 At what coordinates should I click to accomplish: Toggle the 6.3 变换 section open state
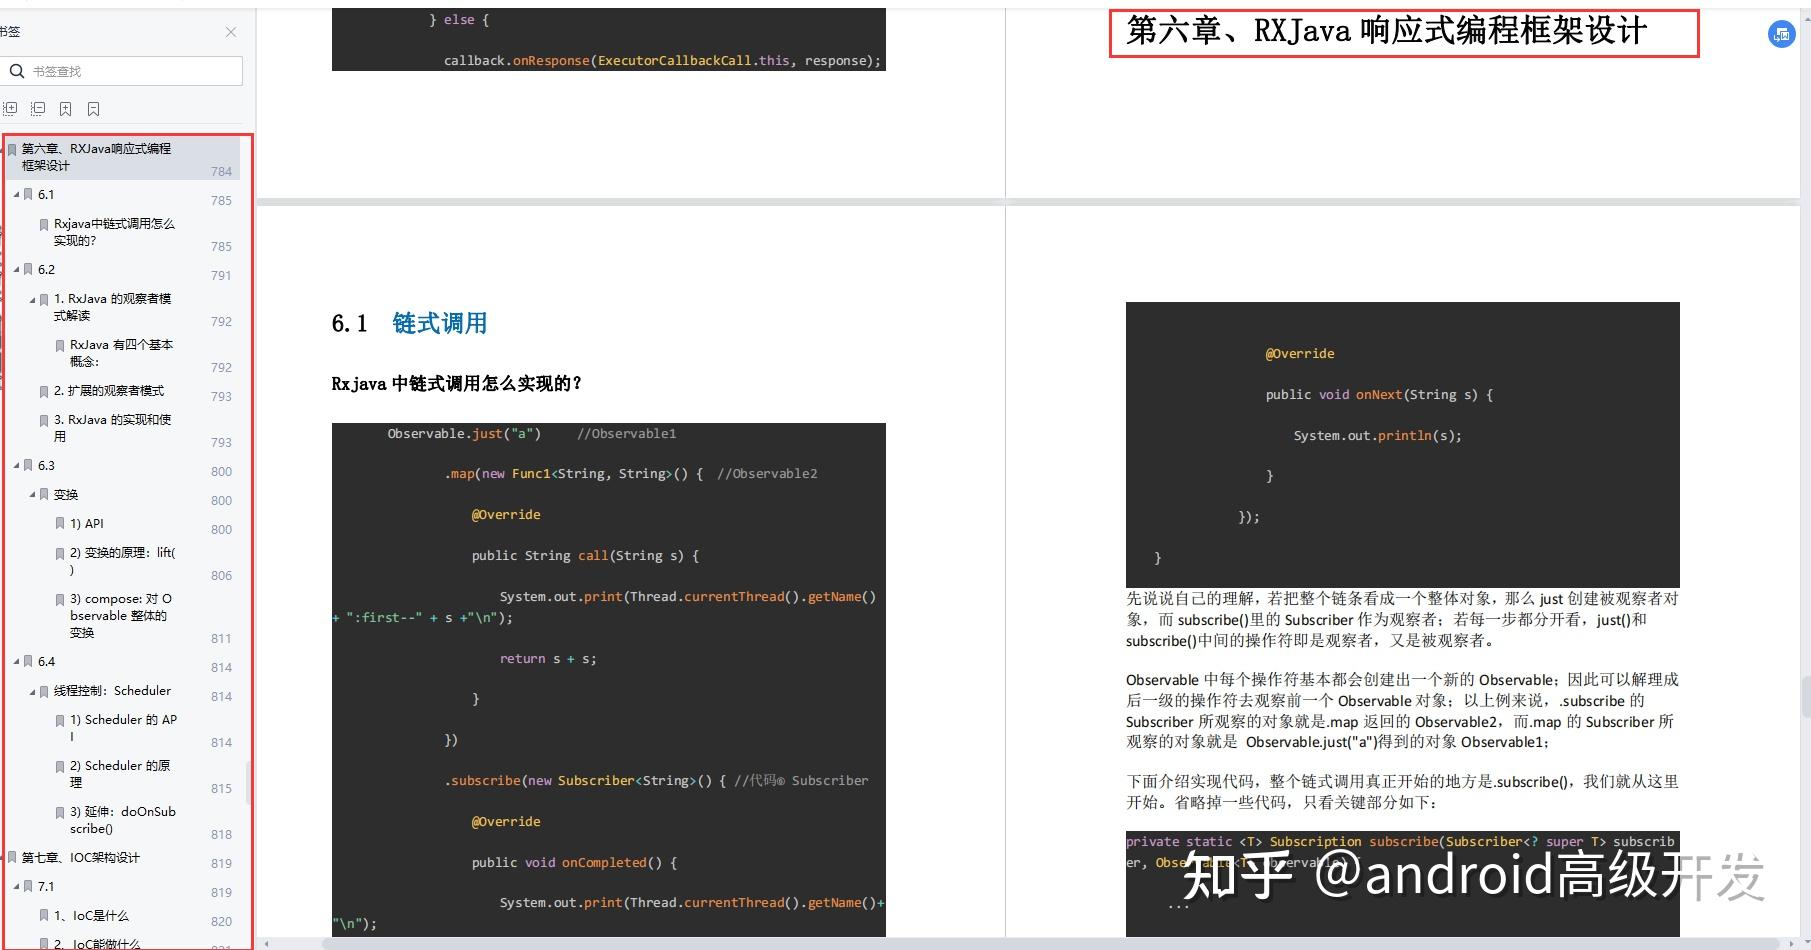click(31, 493)
